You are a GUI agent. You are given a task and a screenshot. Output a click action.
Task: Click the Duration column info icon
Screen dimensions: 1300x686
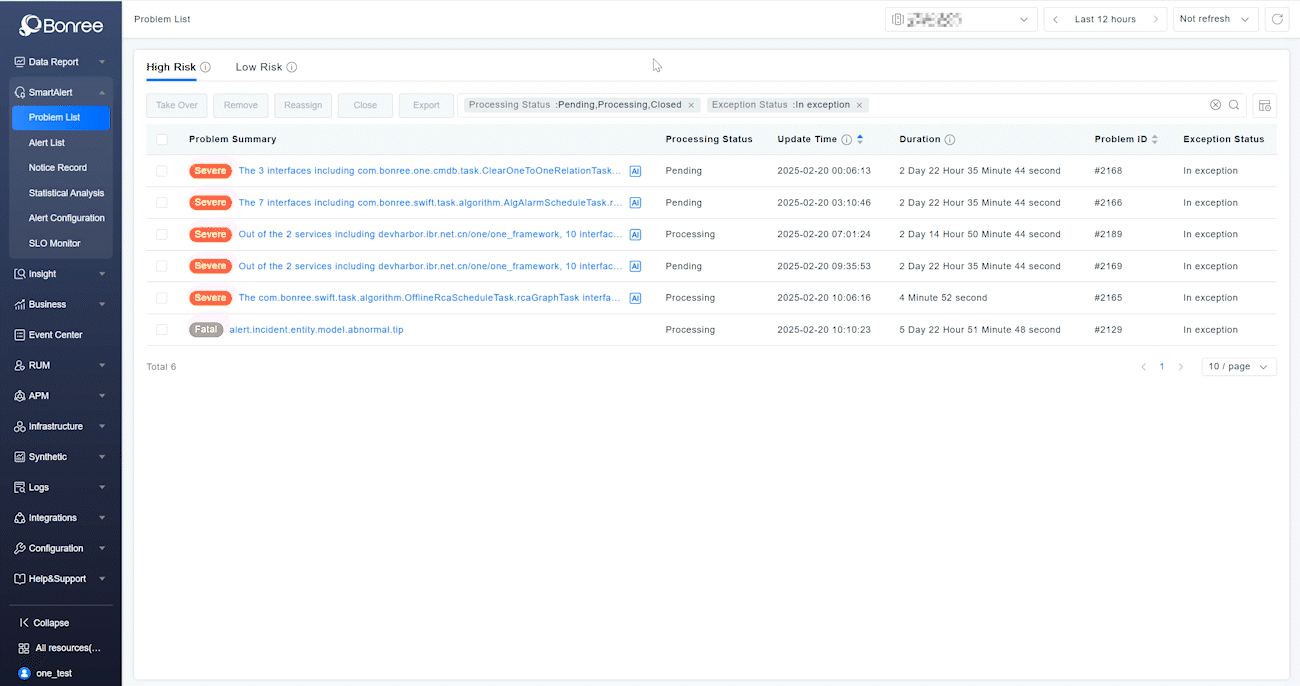click(950, 140)
